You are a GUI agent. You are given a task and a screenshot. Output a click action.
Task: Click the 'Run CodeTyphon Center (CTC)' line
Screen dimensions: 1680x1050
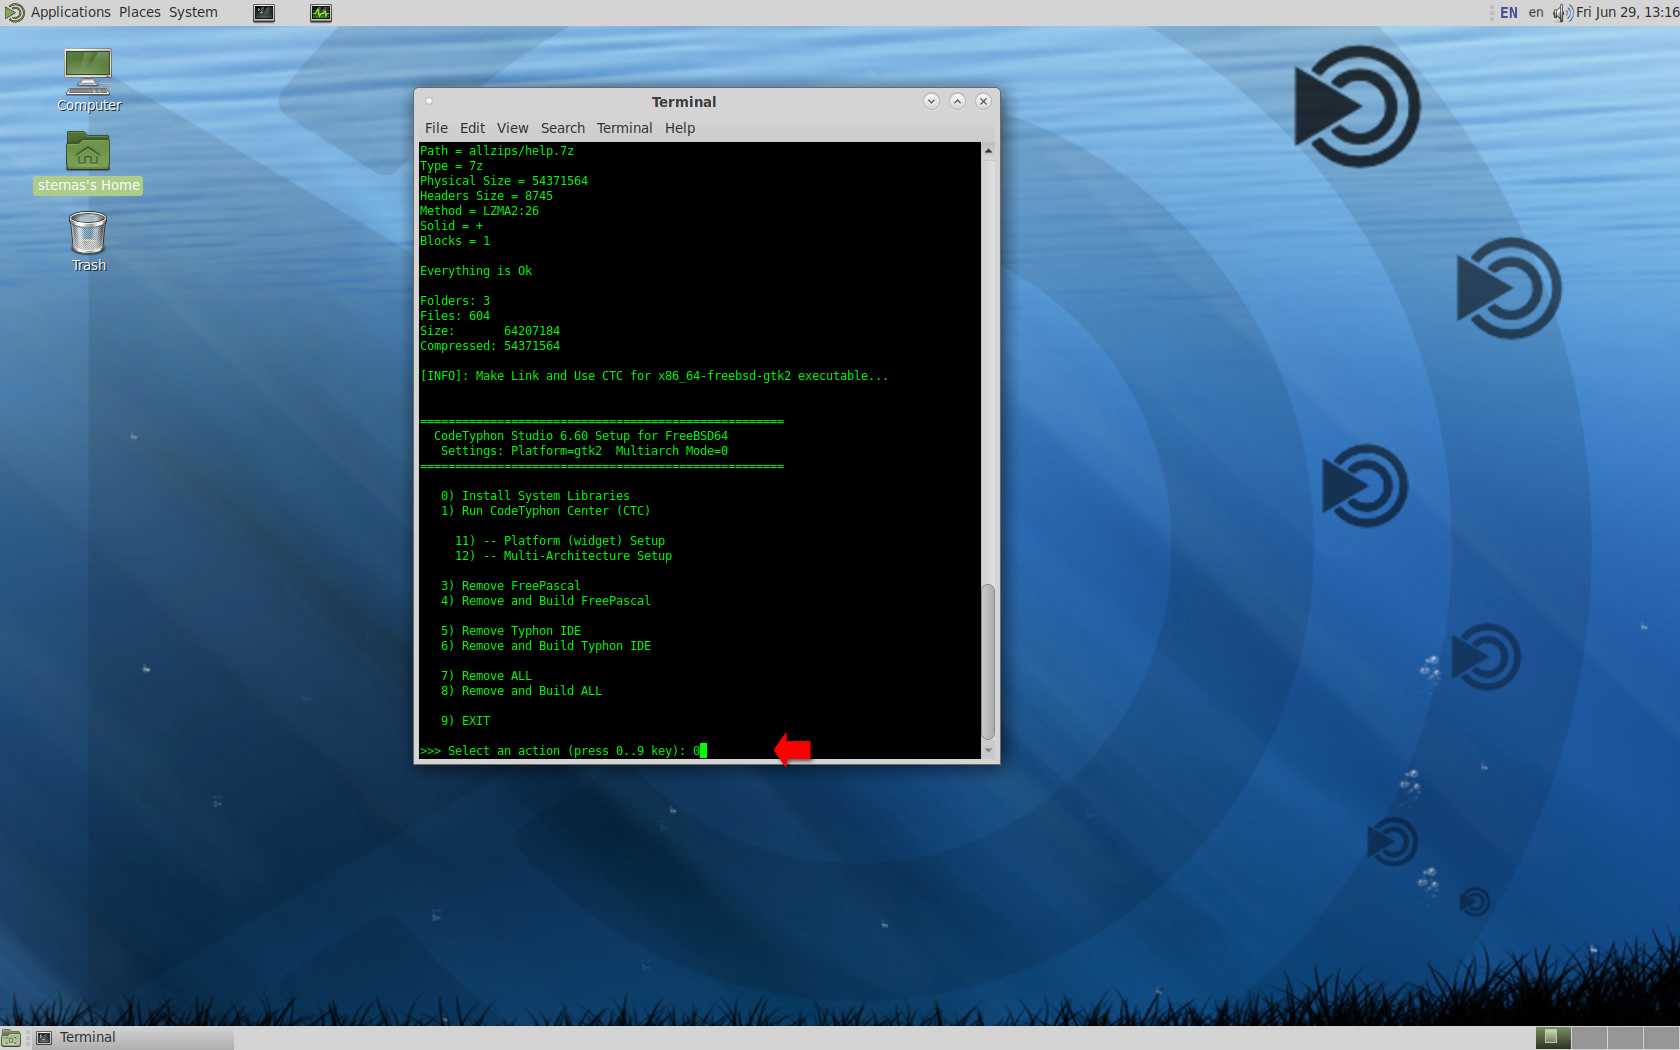click(545, 511)
